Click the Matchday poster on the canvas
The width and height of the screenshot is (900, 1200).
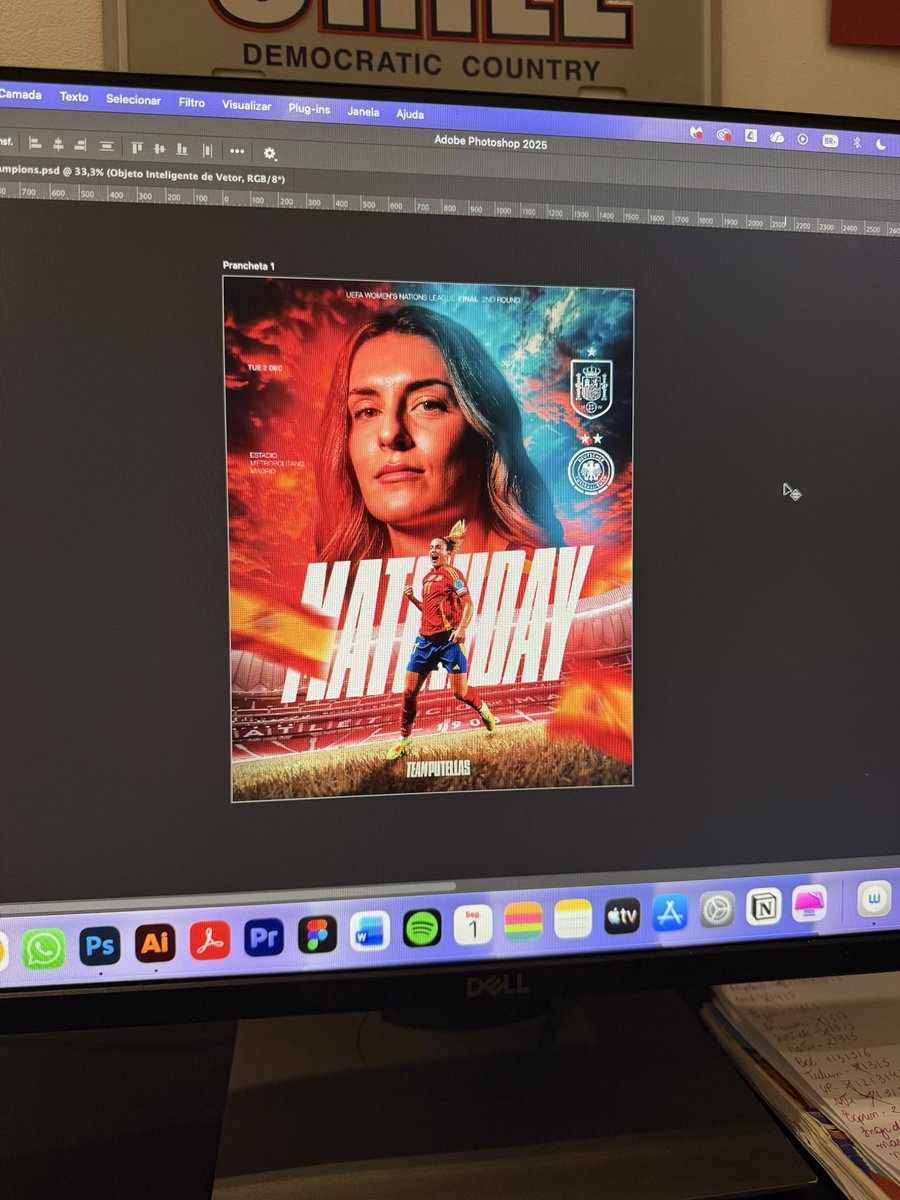[430, 540]
